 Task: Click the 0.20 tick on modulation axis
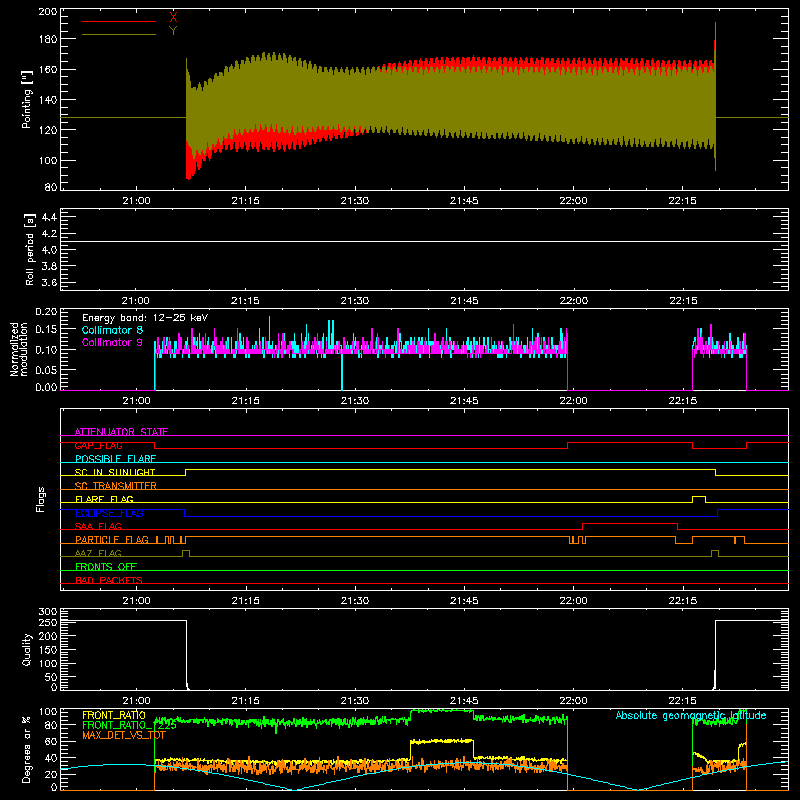coord(47,311)
